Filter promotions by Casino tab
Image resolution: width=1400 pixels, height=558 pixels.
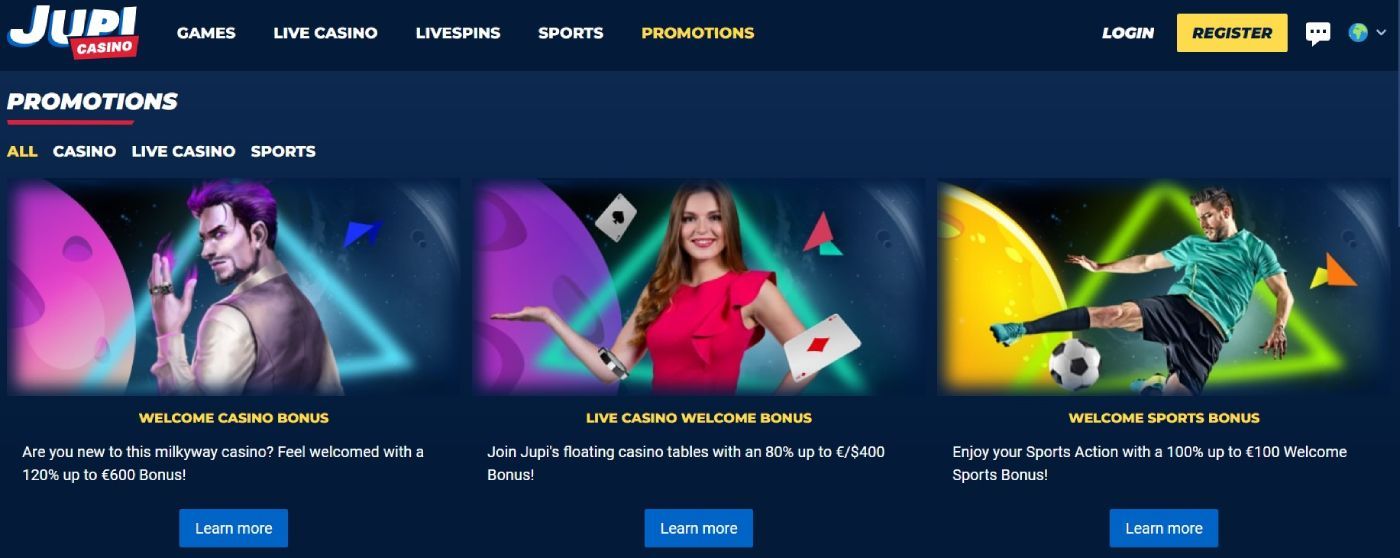84,151
